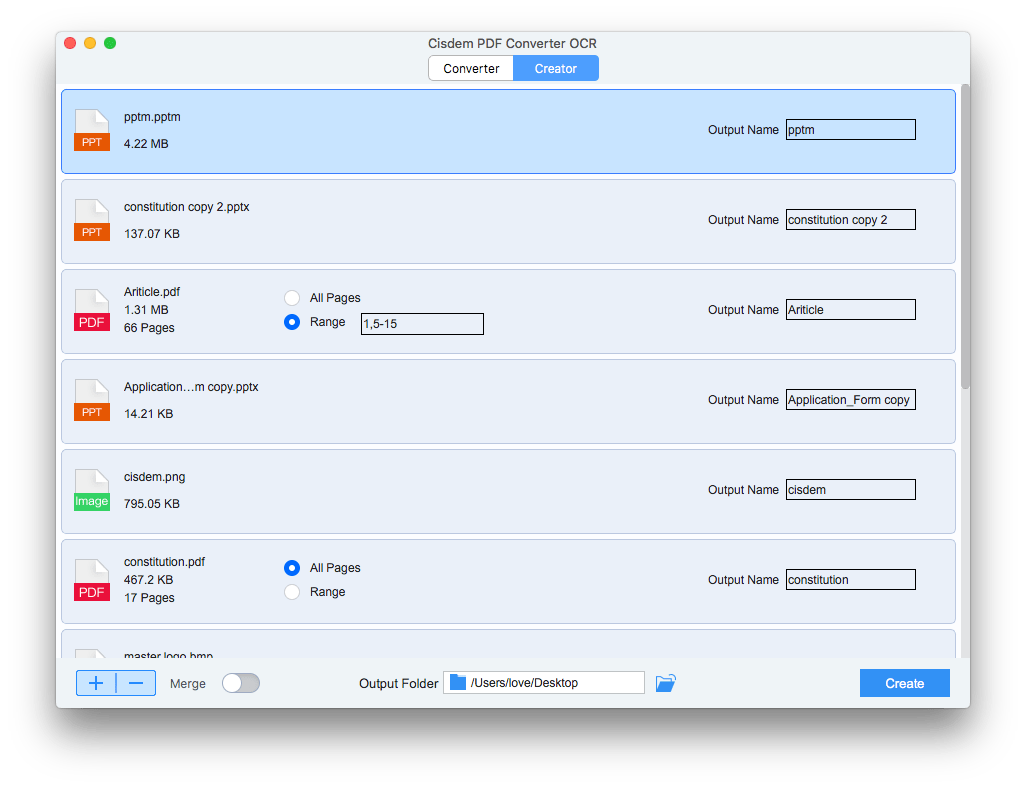This screenshot has height=788, width=1026.
Task: Edit the Output Name field for cisdem
Action: point(851,490)
